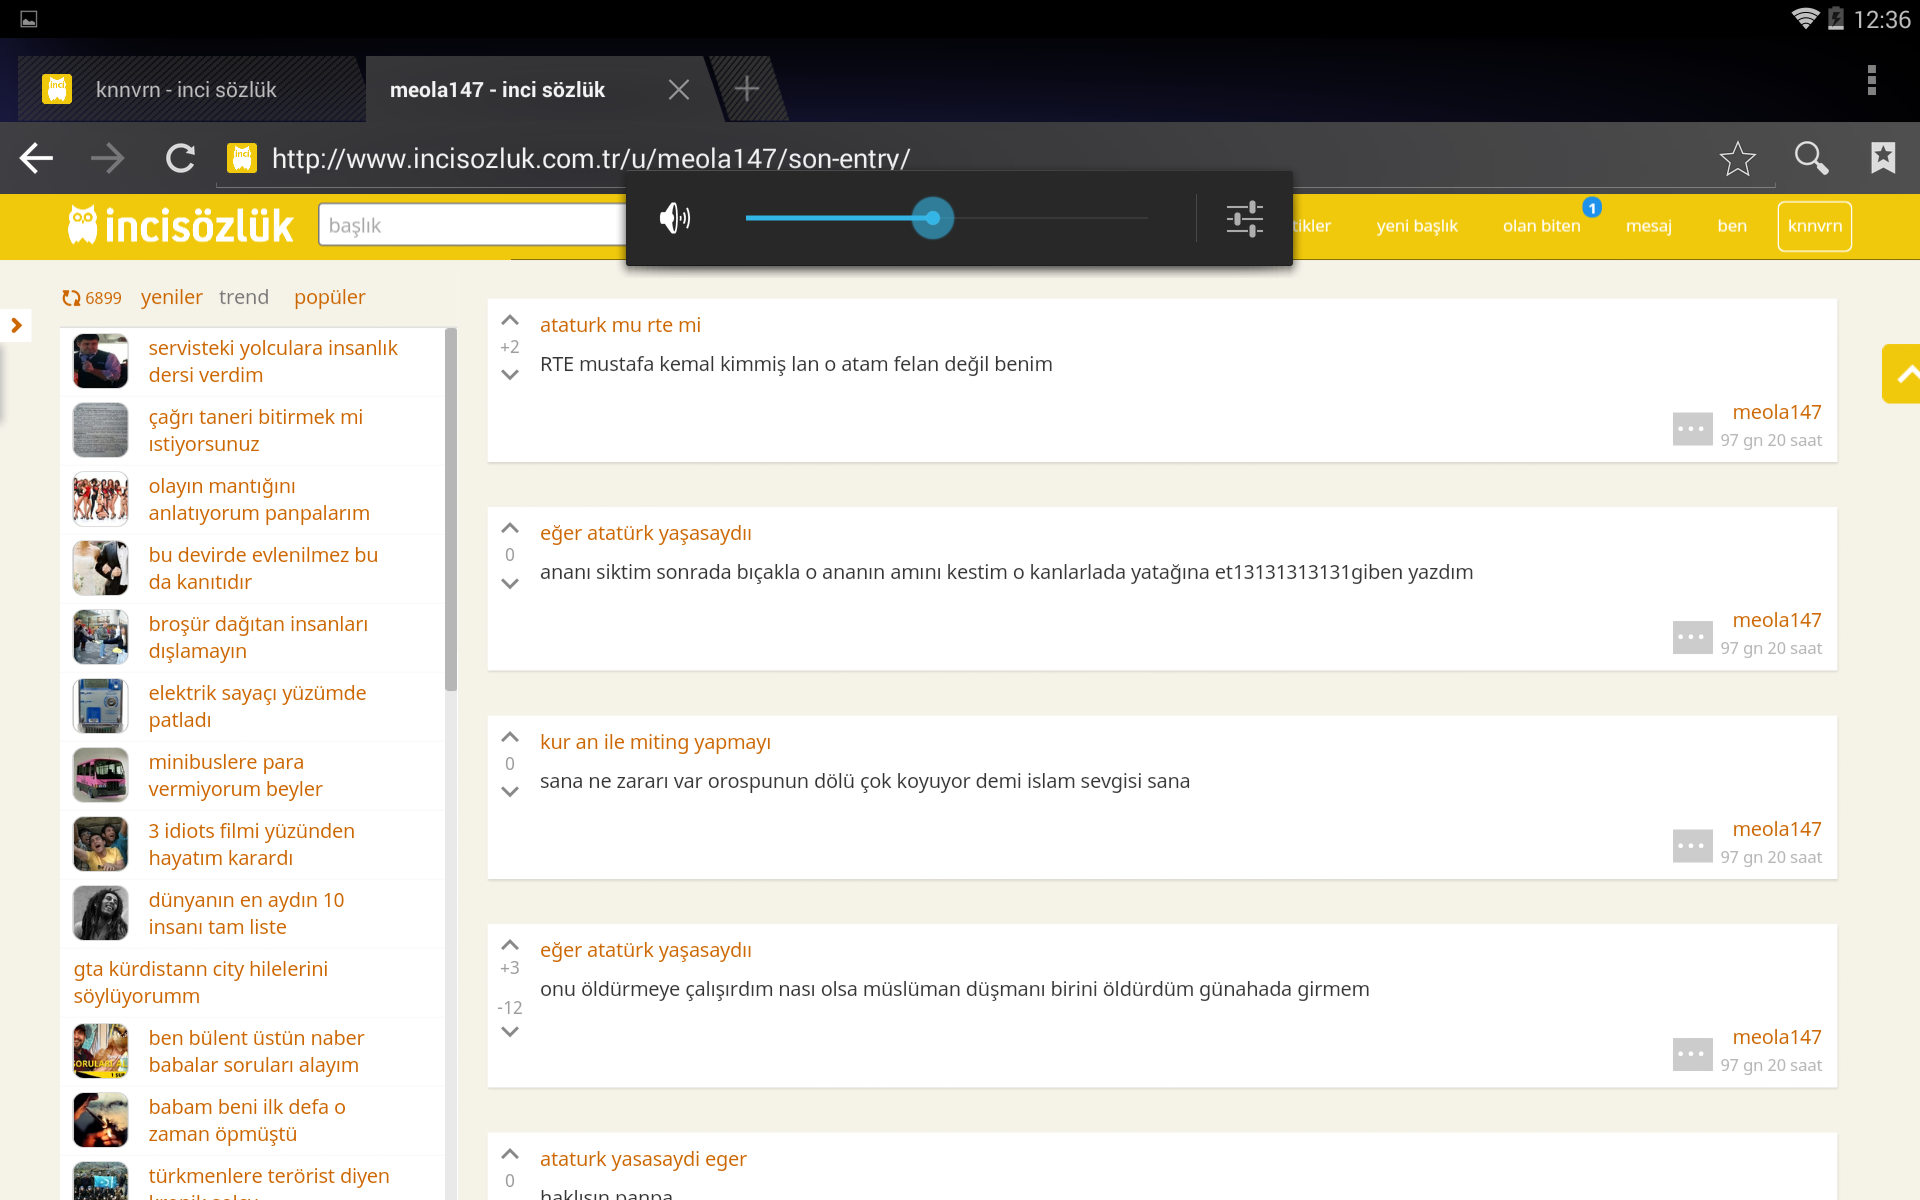Open browser three-dot overflow menu
Viewport: 1920px width, 1200px height.
[1871, 80]
